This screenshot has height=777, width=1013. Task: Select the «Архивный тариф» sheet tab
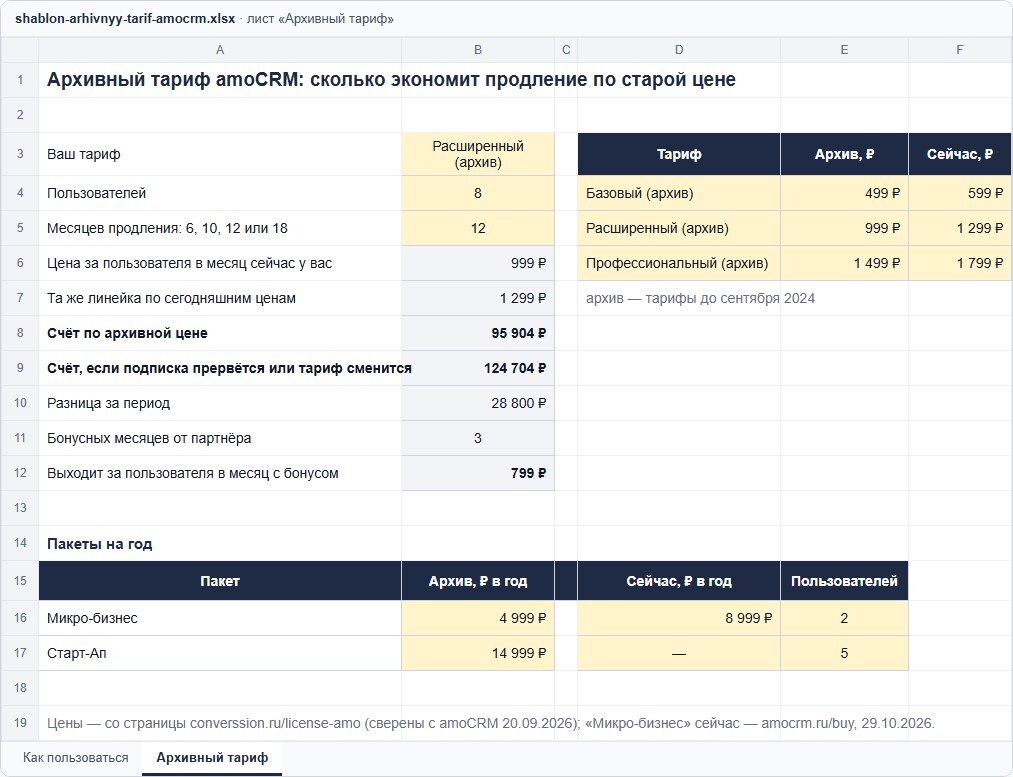click(x=212, y=758)
